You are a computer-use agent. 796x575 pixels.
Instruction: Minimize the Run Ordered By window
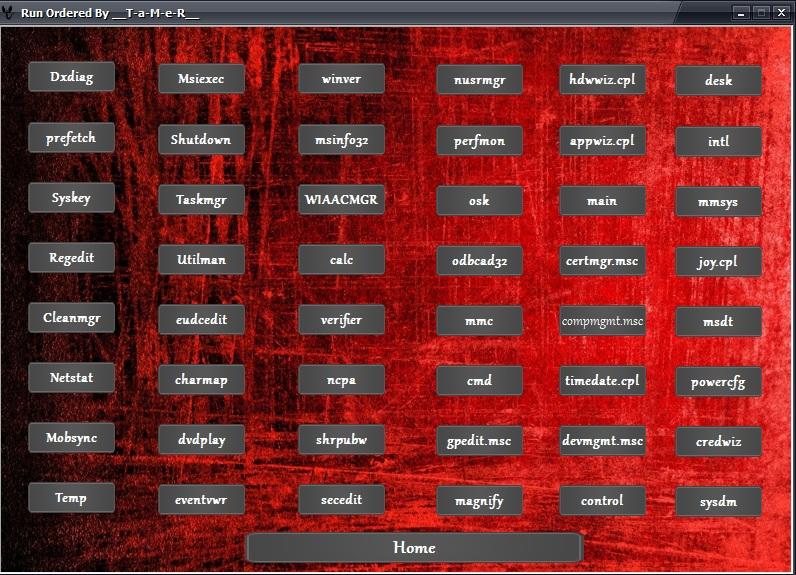pos(741,13)
